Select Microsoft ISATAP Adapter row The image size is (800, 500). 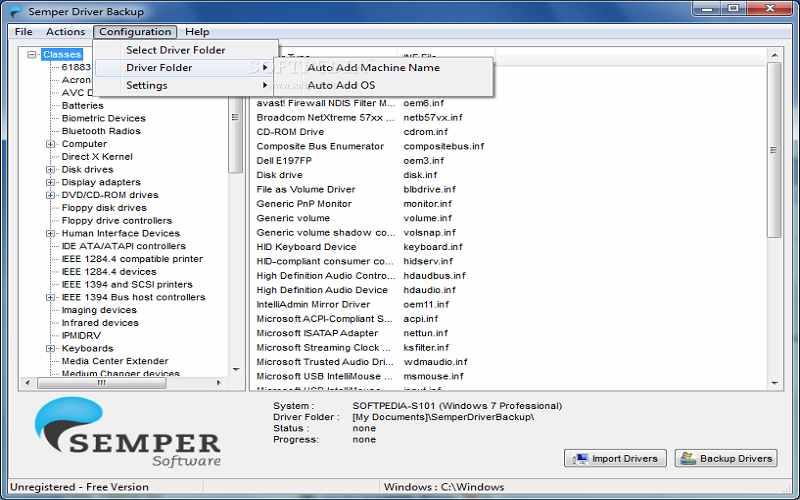(317, 333)
